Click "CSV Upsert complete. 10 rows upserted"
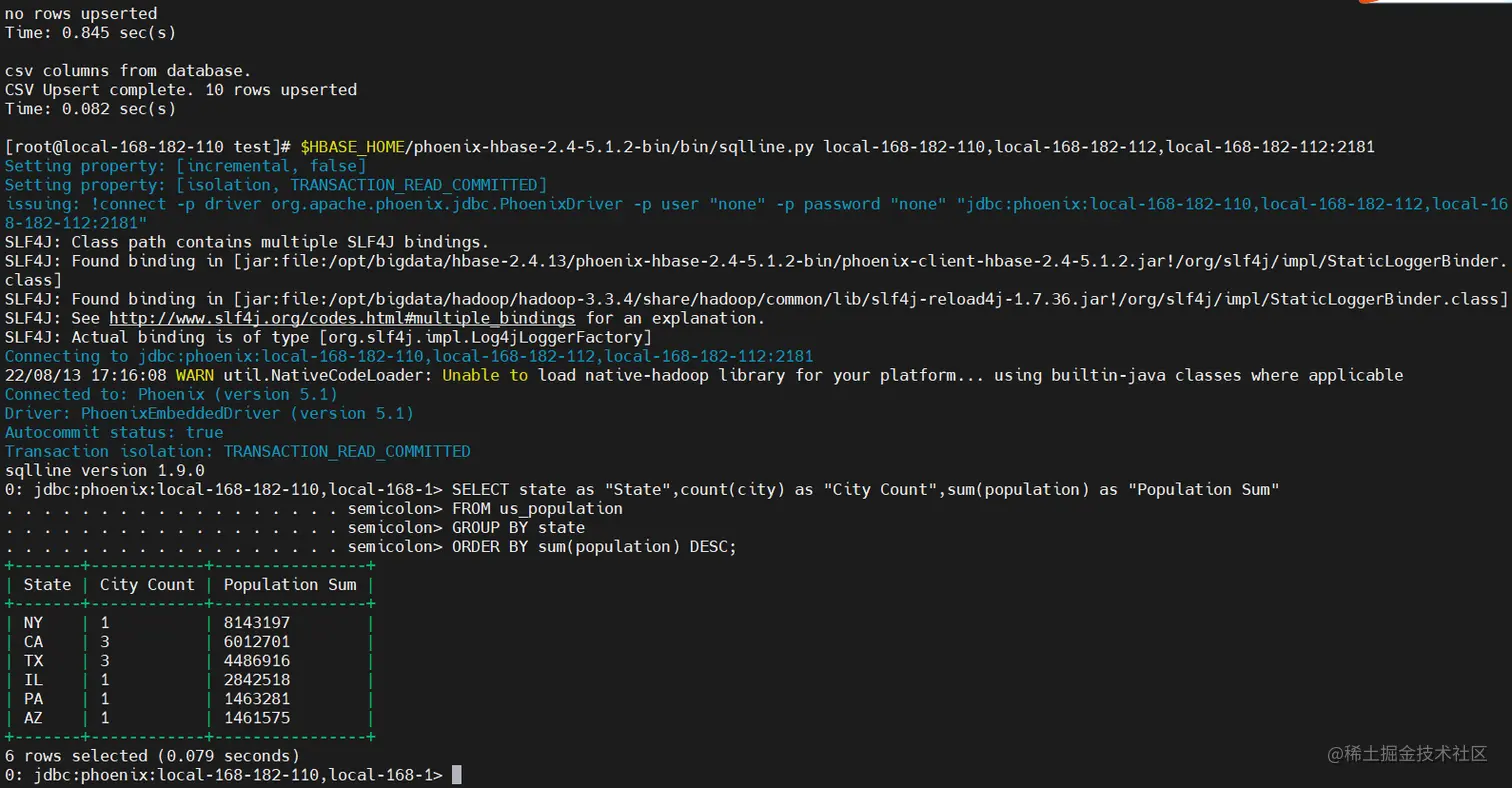This screenshot has width=1512, height=788. click(181, 90)
